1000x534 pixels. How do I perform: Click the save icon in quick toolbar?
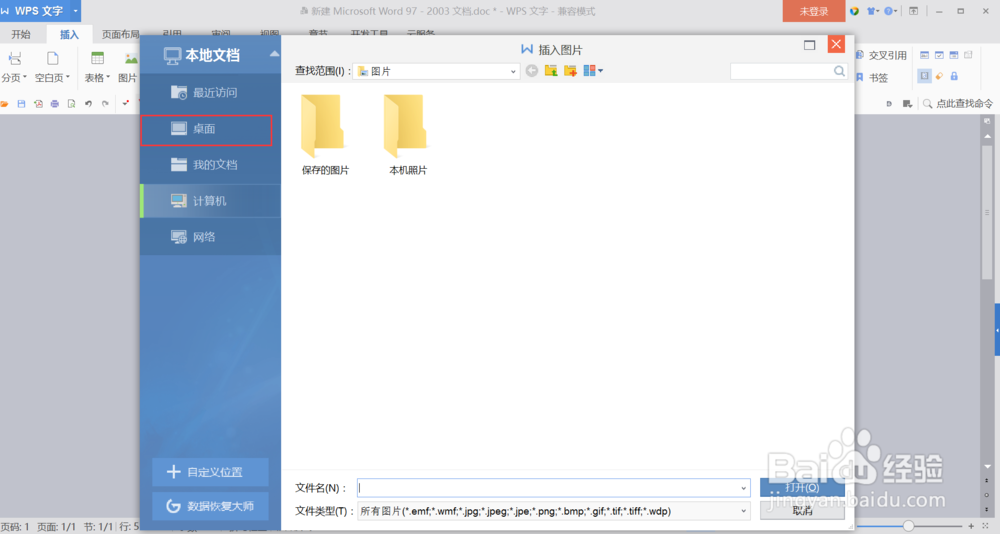(x=21, y=103)
